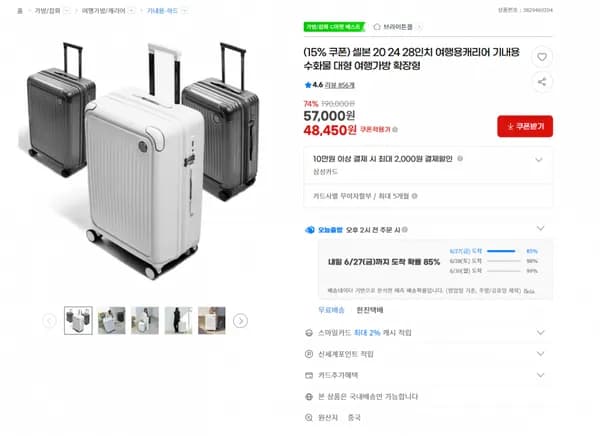This screenshot has height=436, width=600.
Task: Click the previous thumbnails left arrow
Action: pyautogui.click(x=49, y=321)
